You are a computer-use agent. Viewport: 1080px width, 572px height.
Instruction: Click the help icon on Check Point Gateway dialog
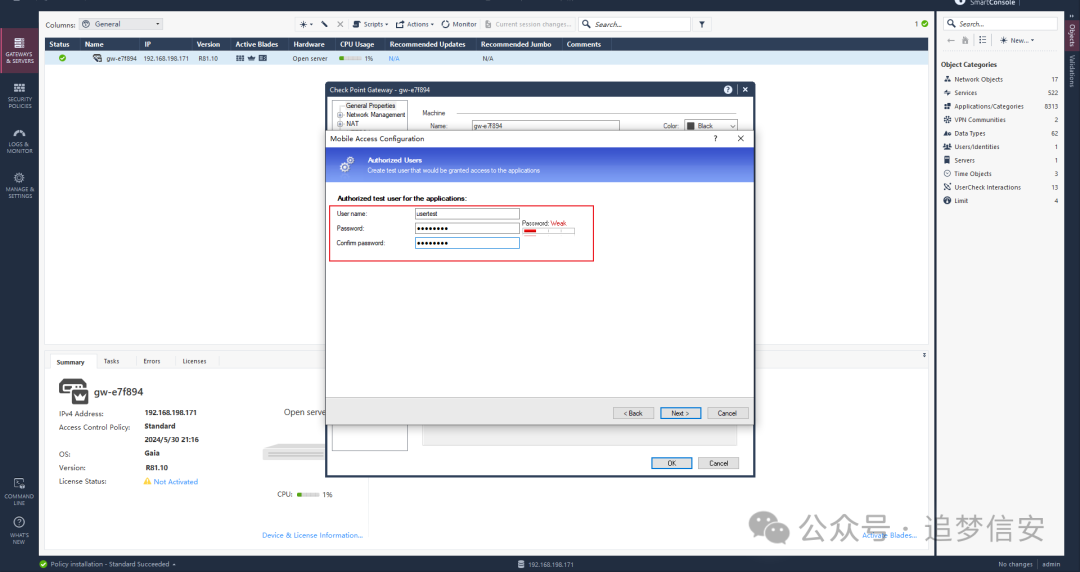(x=728, y=90)
